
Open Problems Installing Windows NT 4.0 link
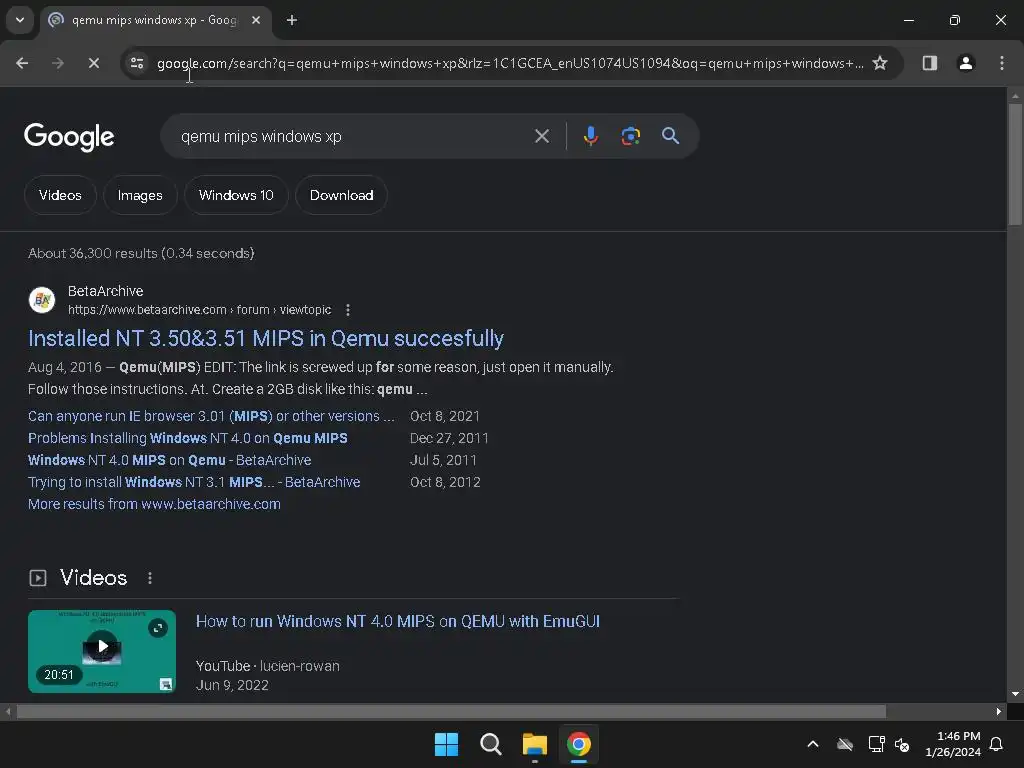pyautogui.click(x=187, y=438)
